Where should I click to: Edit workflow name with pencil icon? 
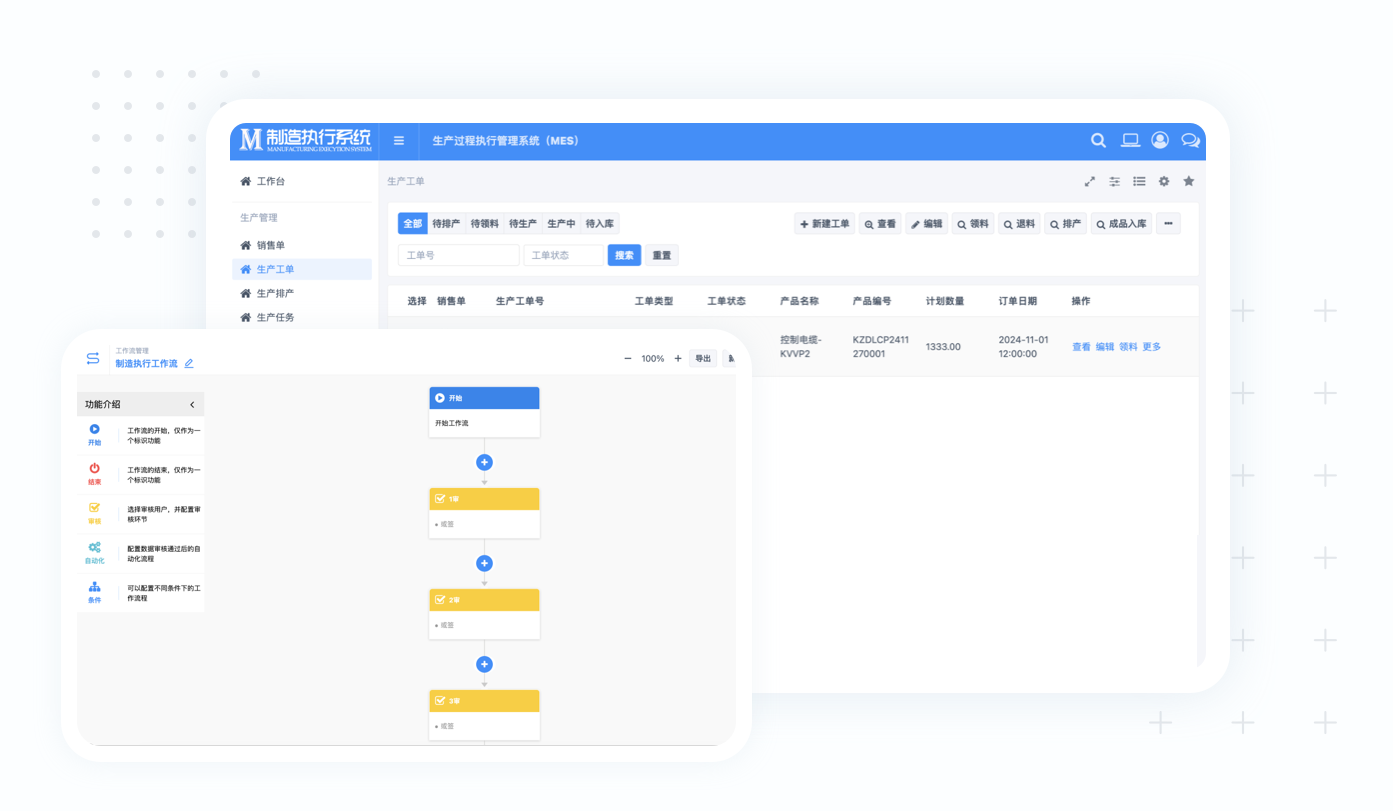pos(189,364)
